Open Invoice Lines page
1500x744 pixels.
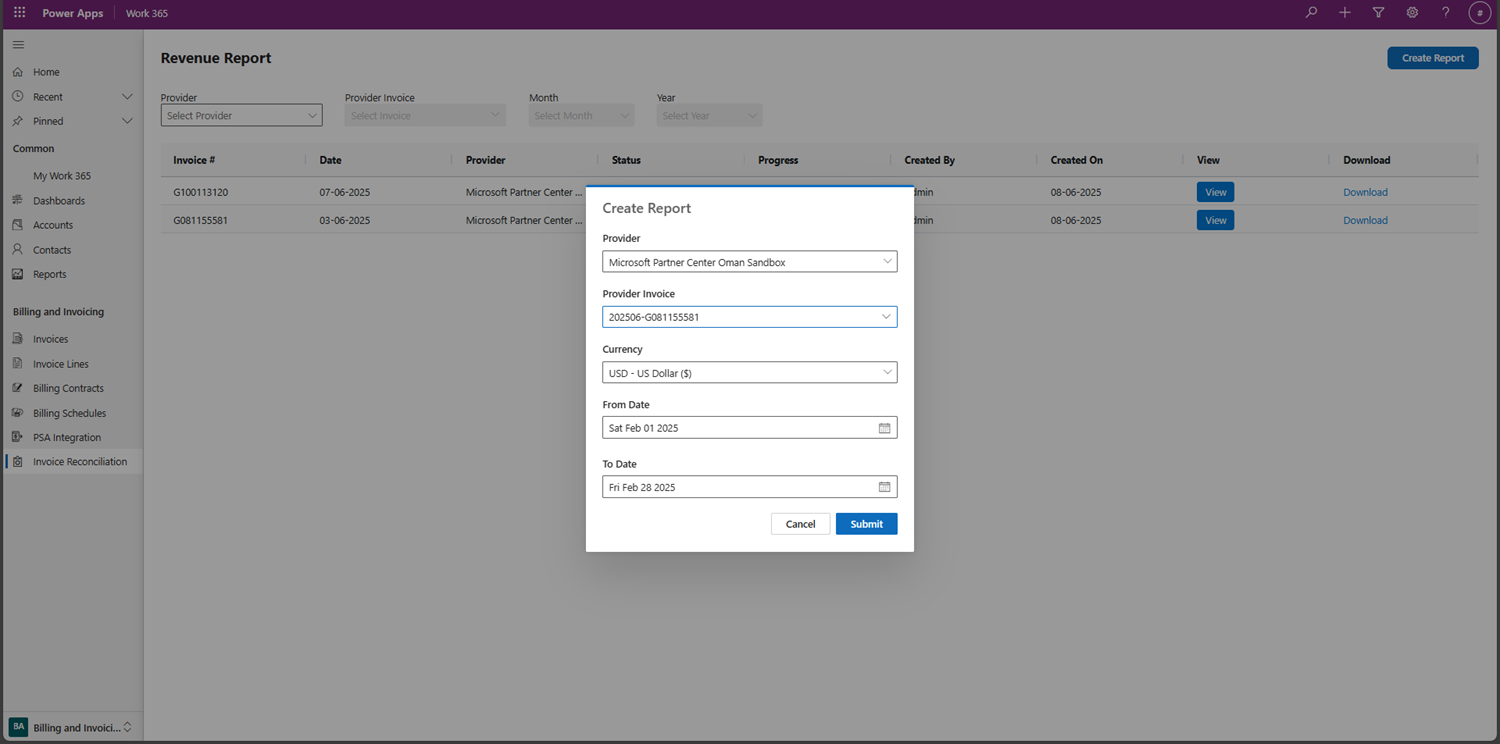(x=61, y=364)
